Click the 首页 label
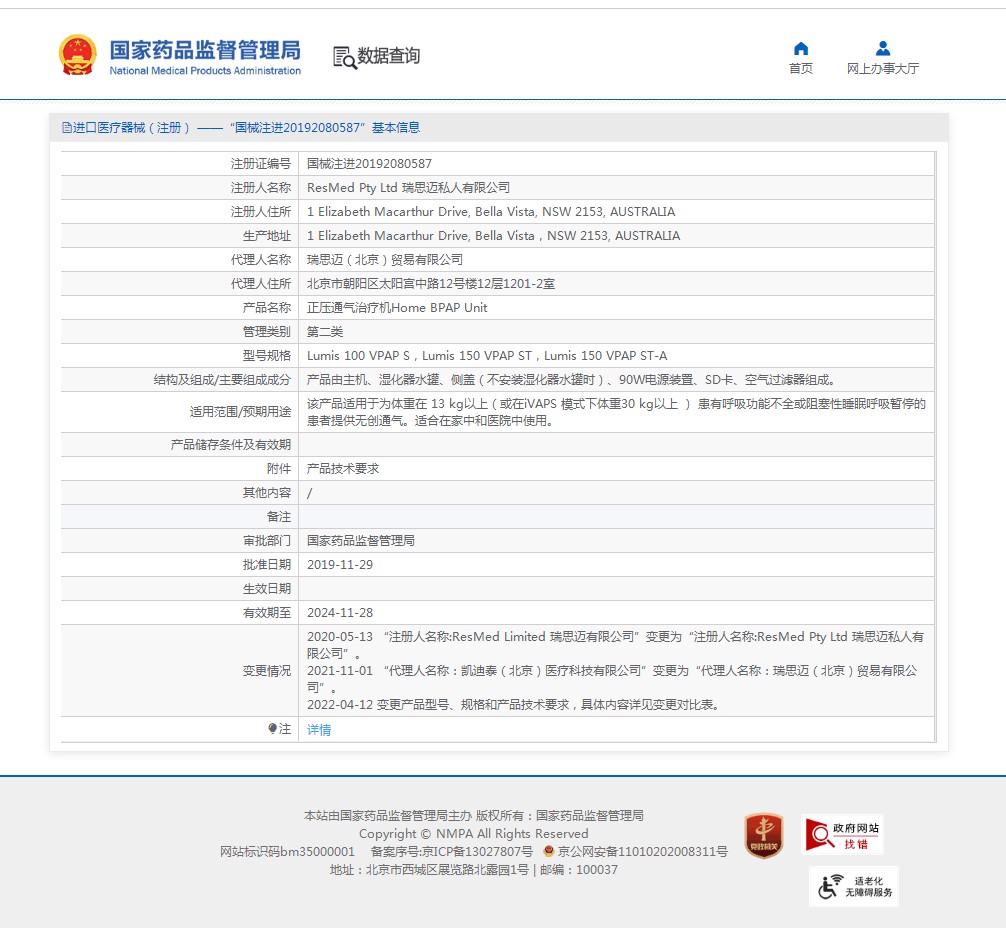 point(801,68)
